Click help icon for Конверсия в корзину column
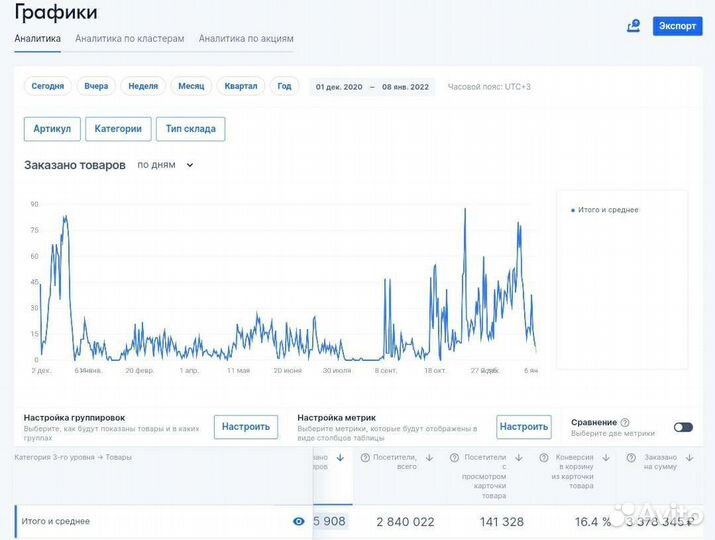715x540 pixels. pos(542,457)
